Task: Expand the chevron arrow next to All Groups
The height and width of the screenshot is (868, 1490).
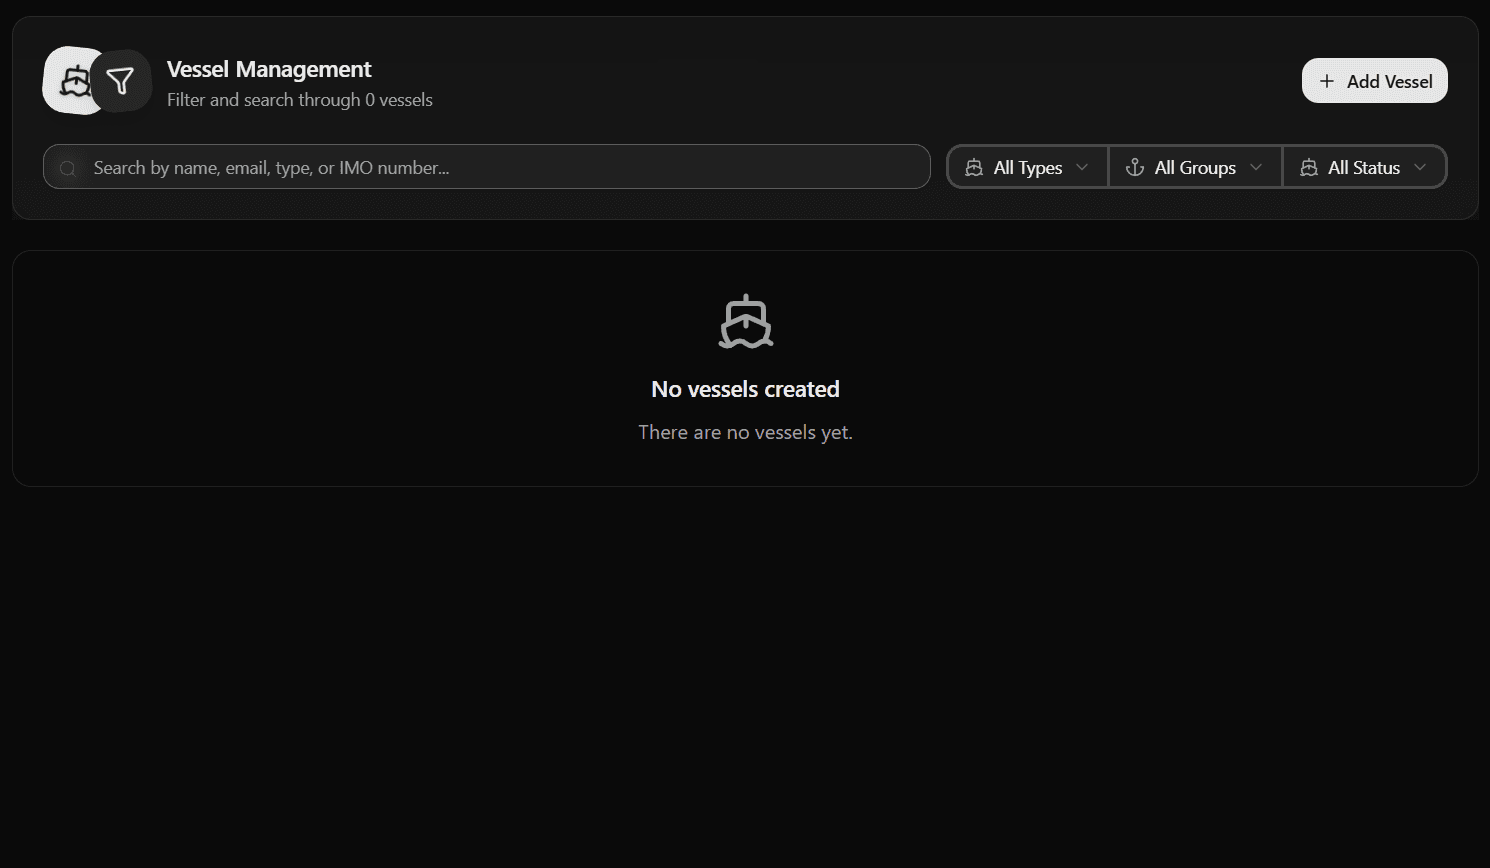Action: click(1256, 168)
